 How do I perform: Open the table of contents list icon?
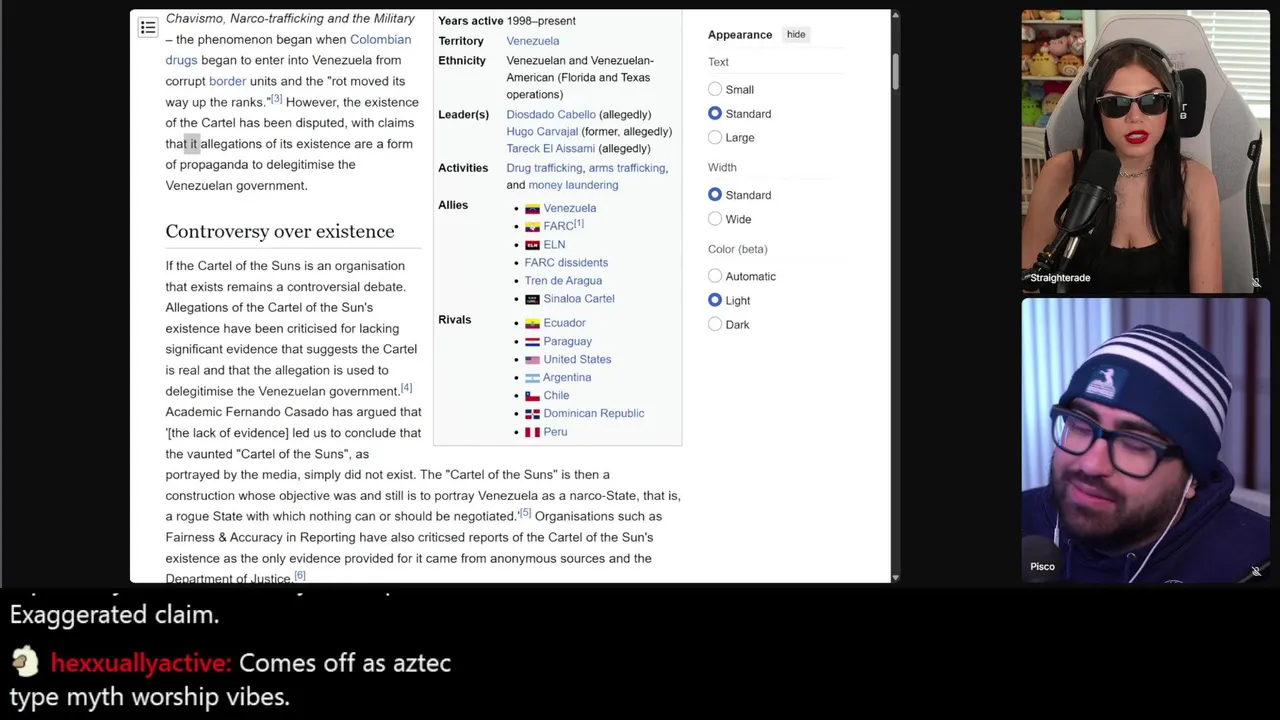(x=148, y=28)
